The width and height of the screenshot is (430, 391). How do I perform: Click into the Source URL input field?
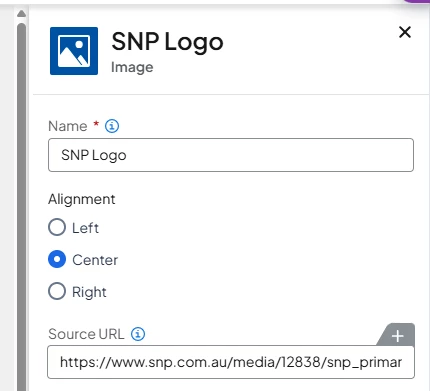point(231,362)
